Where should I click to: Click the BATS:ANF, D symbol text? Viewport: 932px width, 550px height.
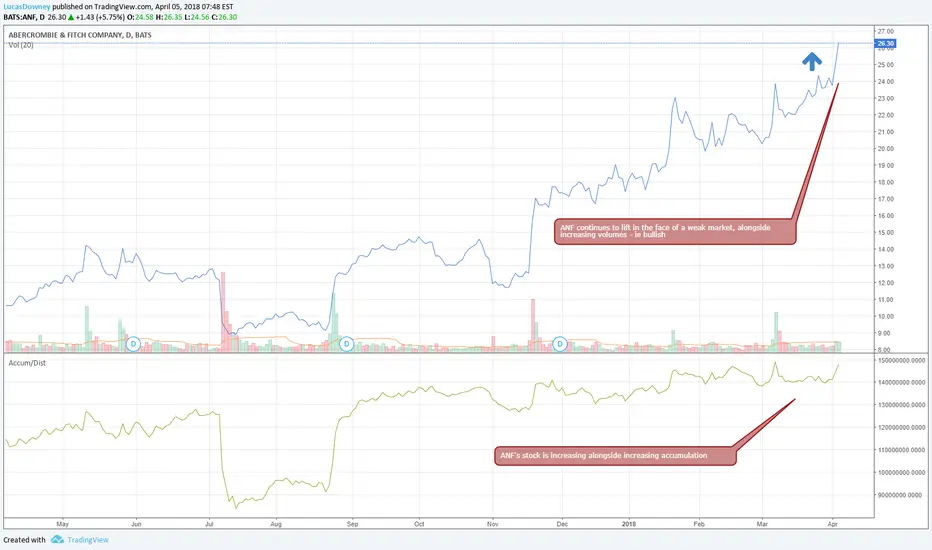[24, 17]
